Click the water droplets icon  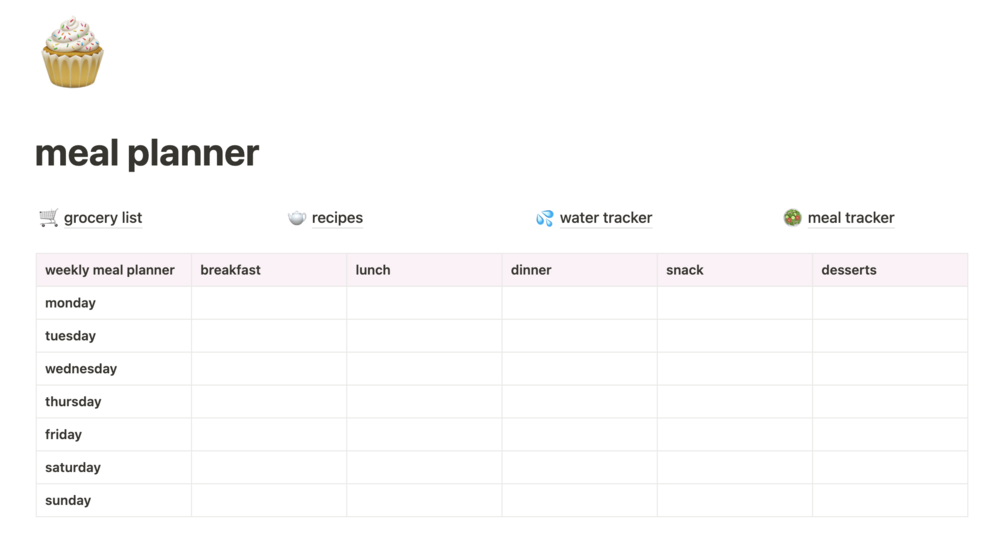pos(544,218)
